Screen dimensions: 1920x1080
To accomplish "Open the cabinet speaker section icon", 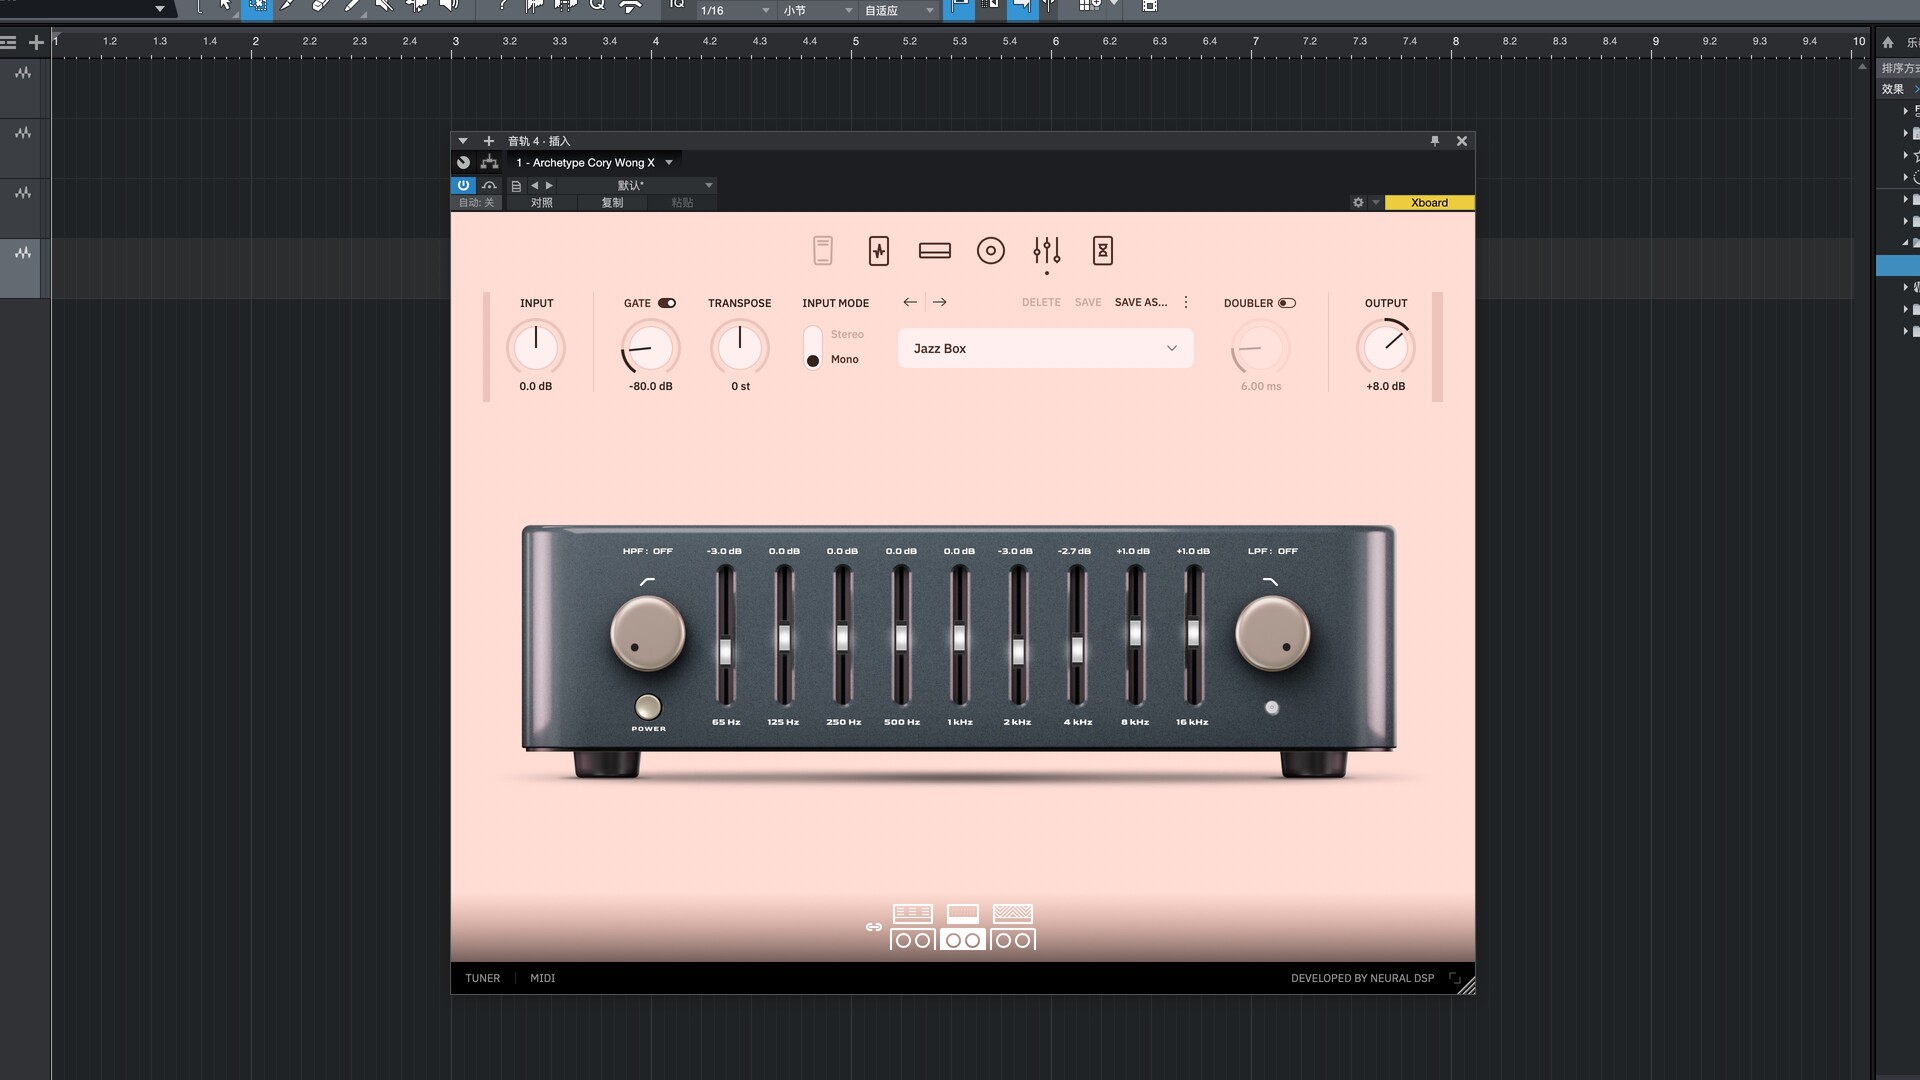I will coord(990,251).
